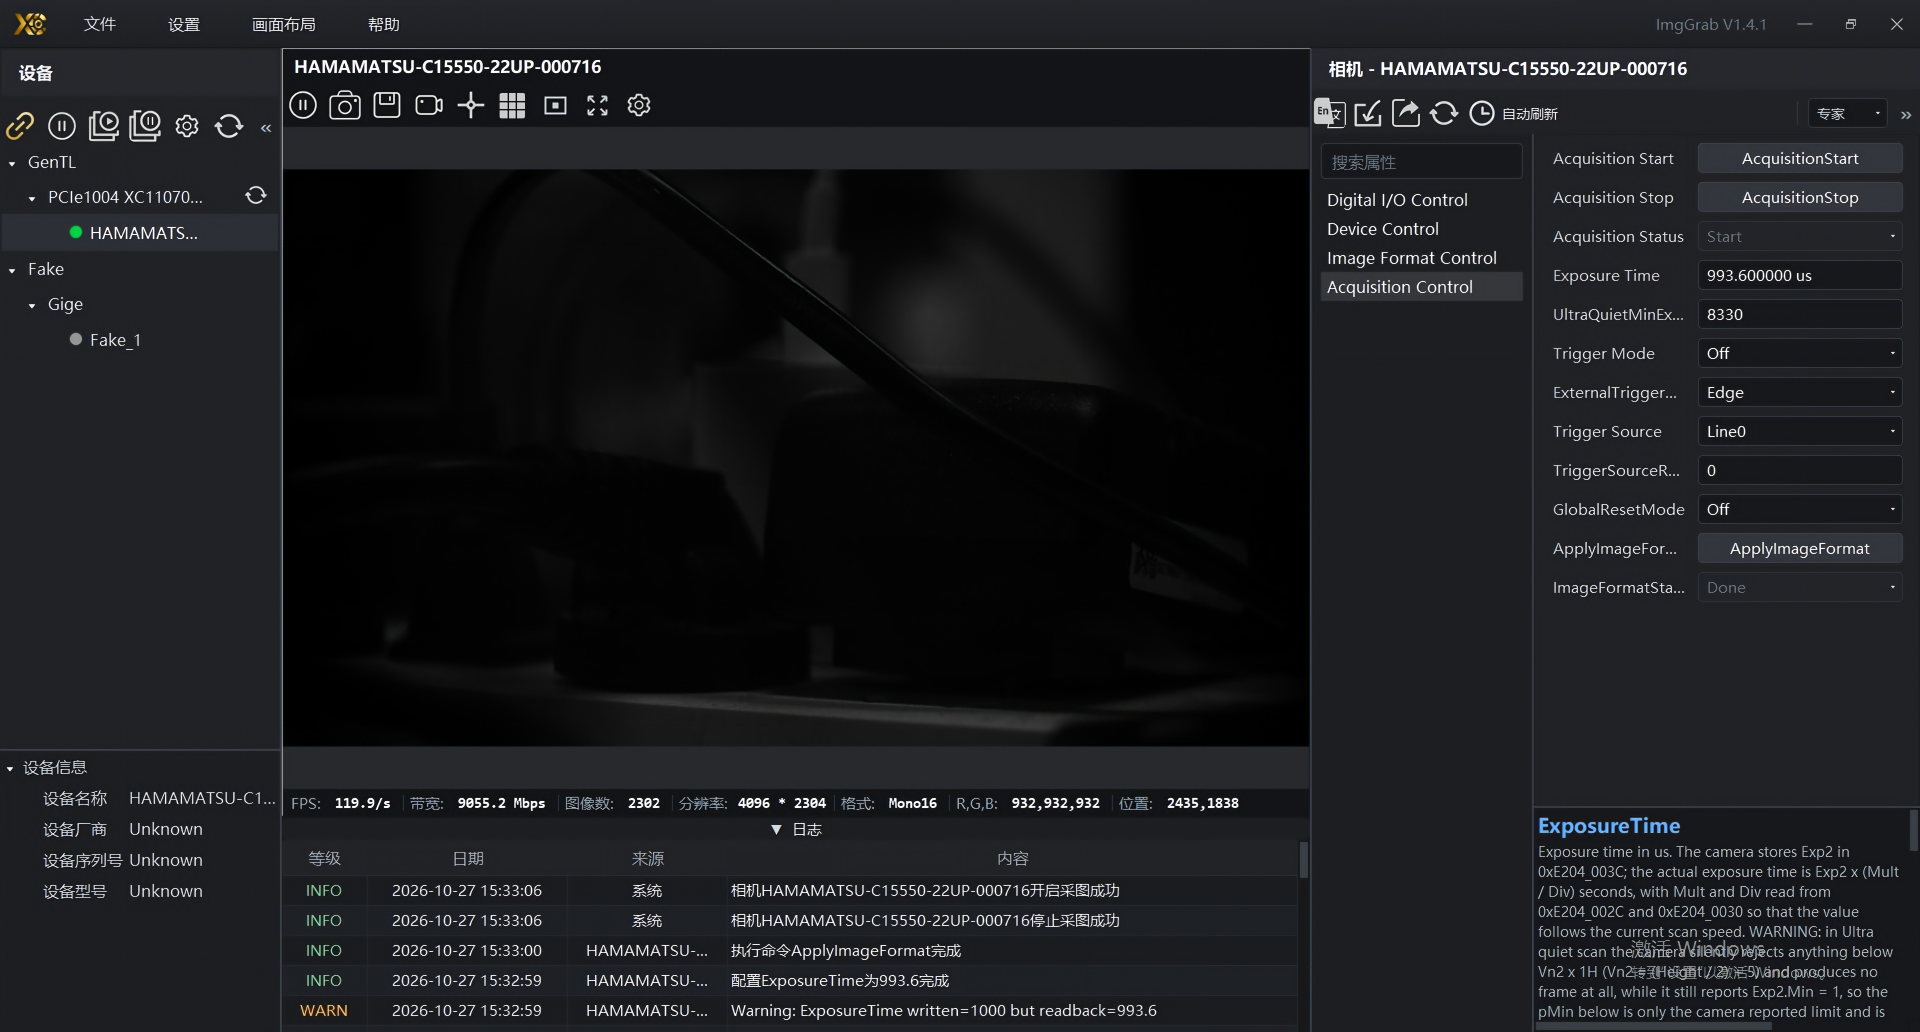The width and height of the screenshot is (1920, 1032).
Task: Open the 帮助 menu
Action: tap(384, 24)
